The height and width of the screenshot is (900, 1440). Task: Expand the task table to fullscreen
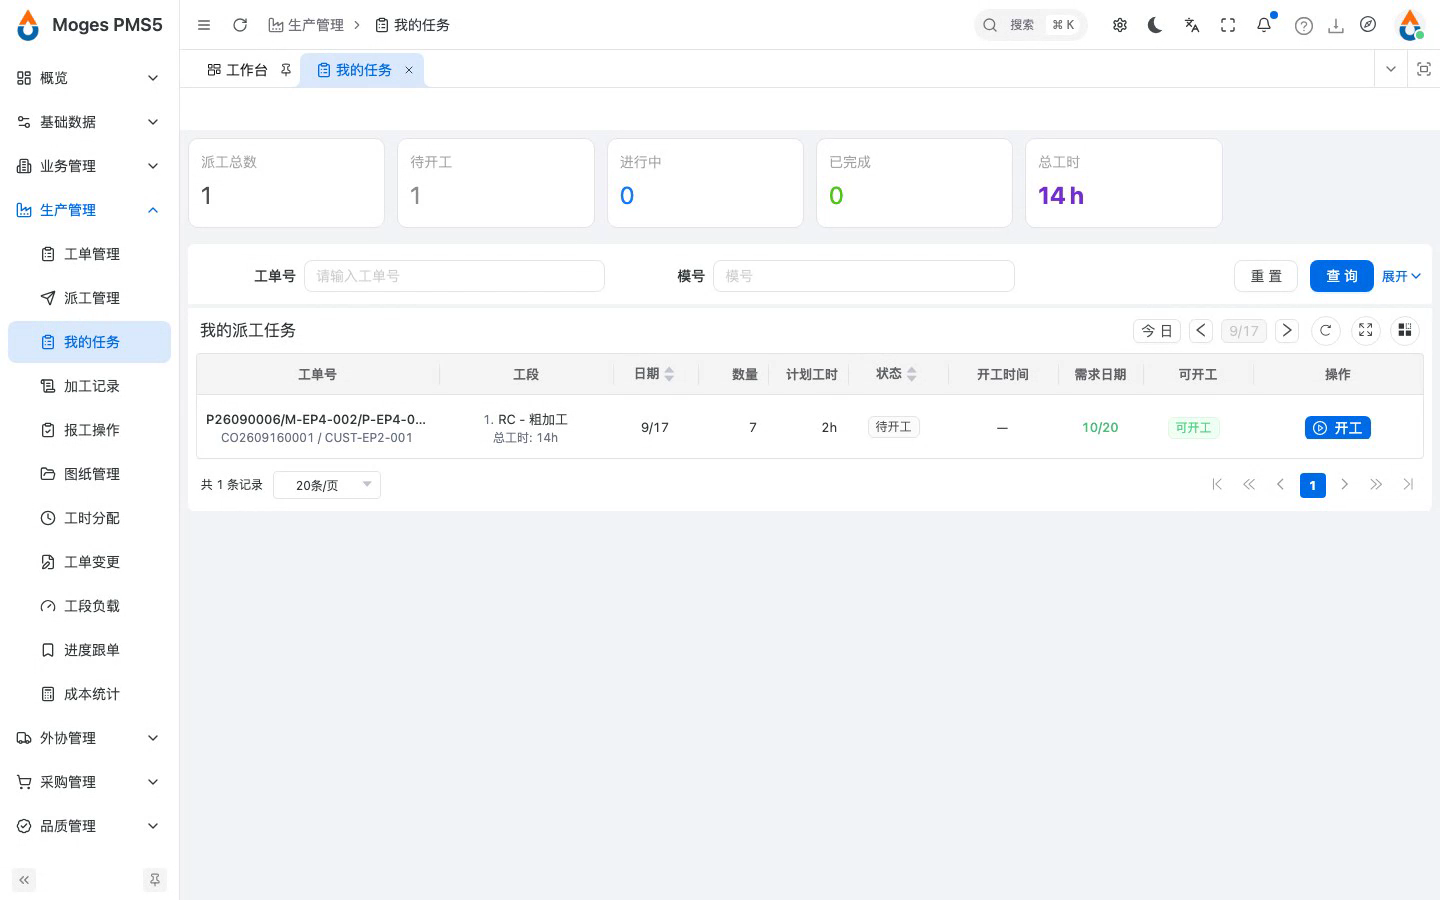tap(1365, 330)
